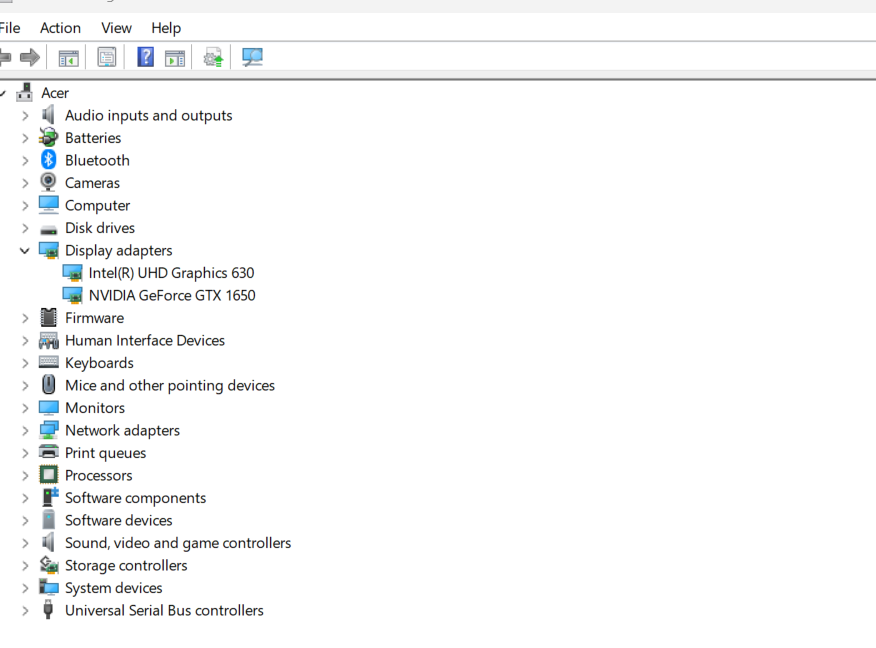Click the Print queues printer icon
The width and height of the screenshot is (876, 648).
49,451
